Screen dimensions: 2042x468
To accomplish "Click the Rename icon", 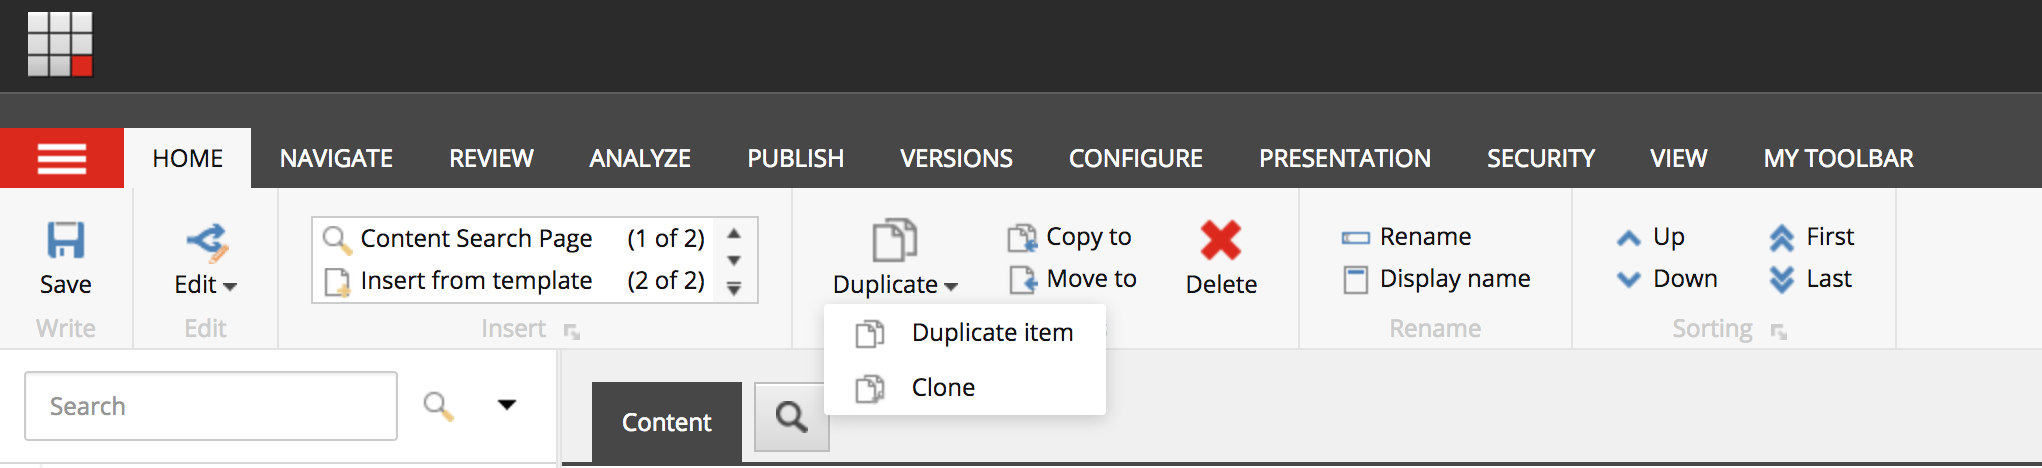I will click(1355, 238).
